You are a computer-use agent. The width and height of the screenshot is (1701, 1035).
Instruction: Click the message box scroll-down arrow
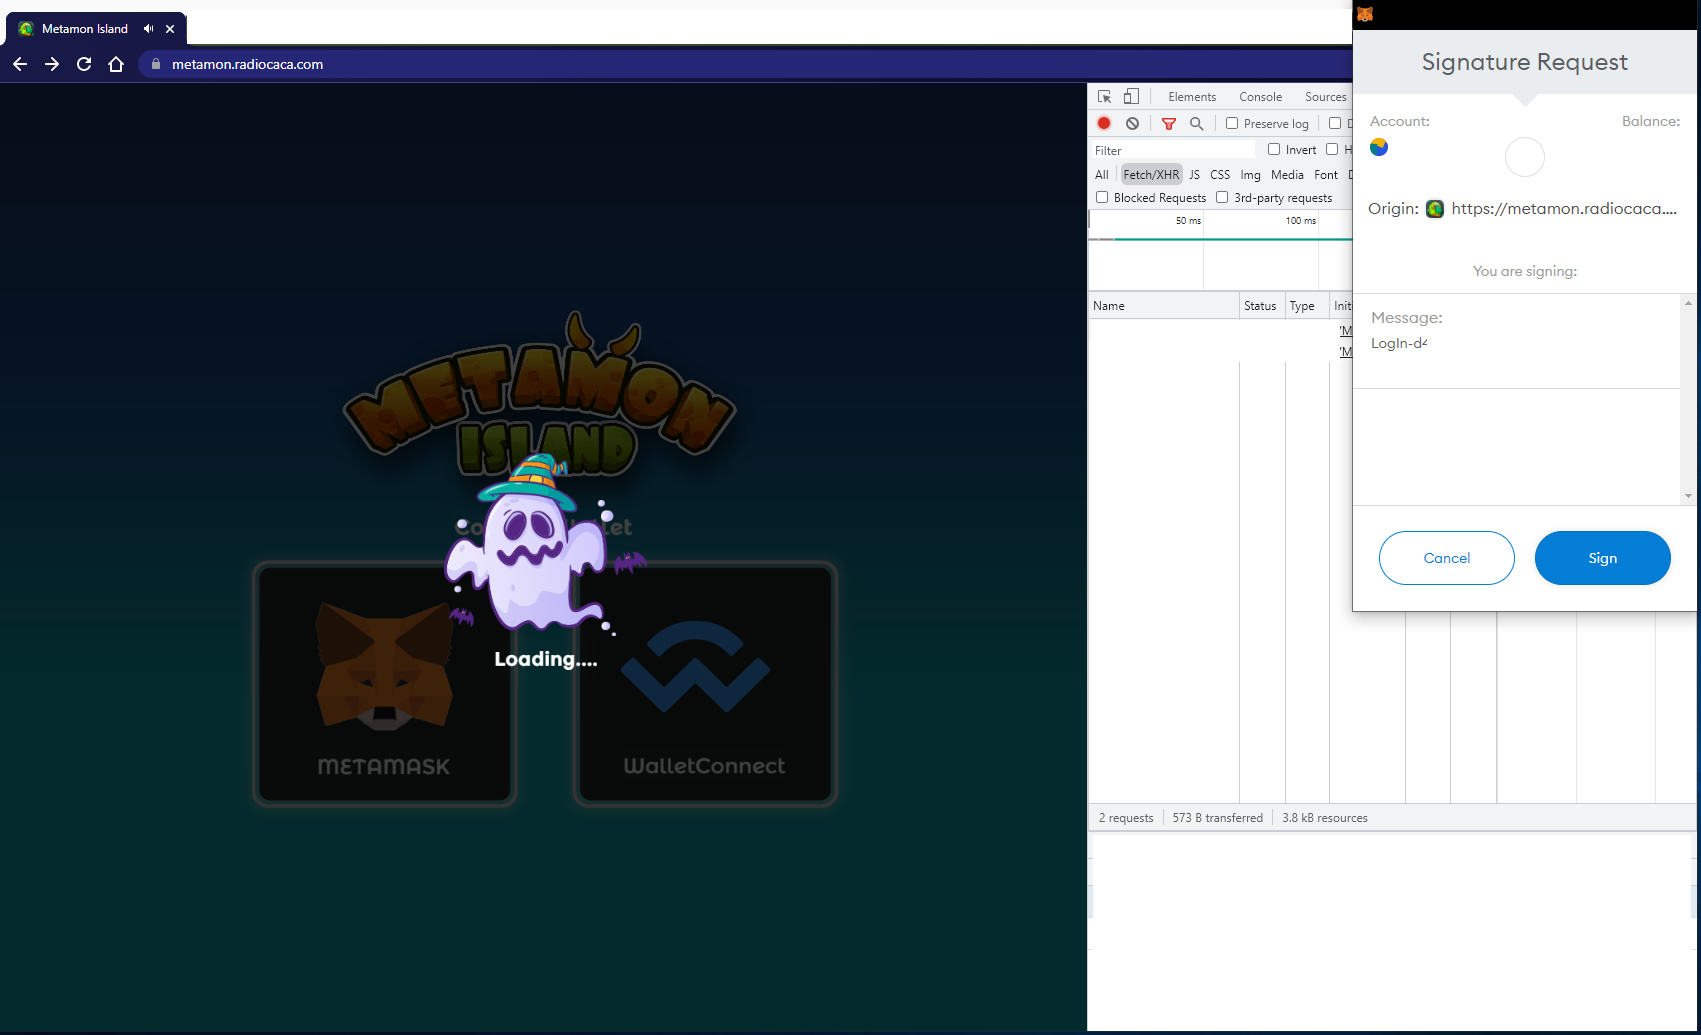click(x=1688, y=496)
